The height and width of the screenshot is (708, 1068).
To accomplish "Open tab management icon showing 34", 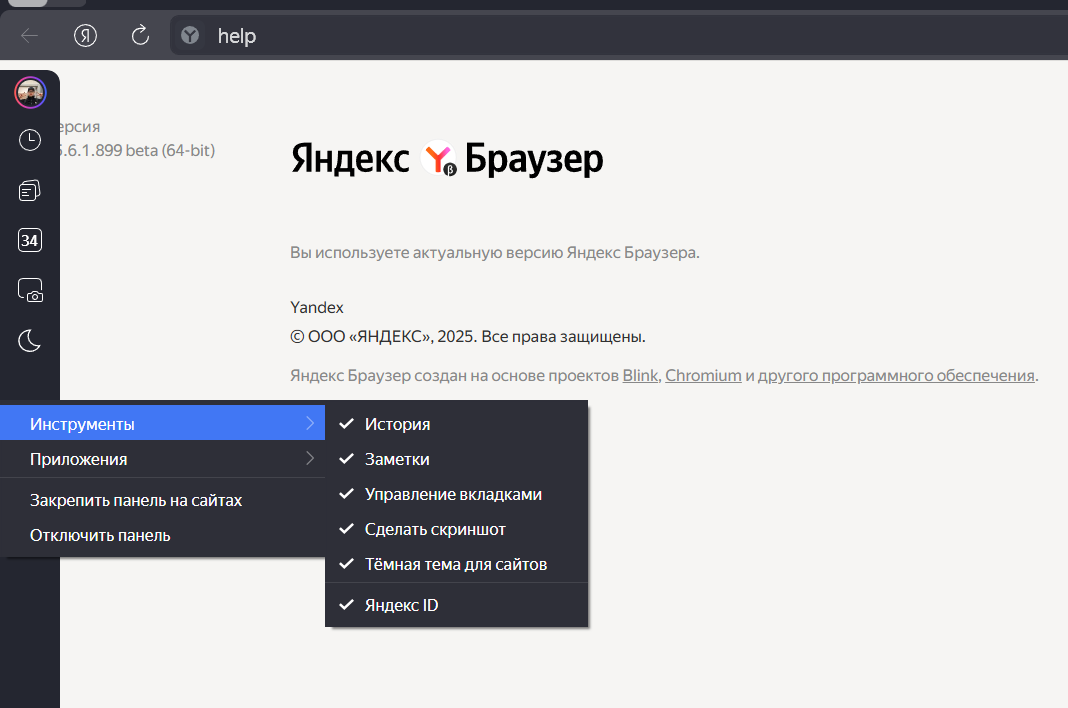I will [x=30, y=241].
